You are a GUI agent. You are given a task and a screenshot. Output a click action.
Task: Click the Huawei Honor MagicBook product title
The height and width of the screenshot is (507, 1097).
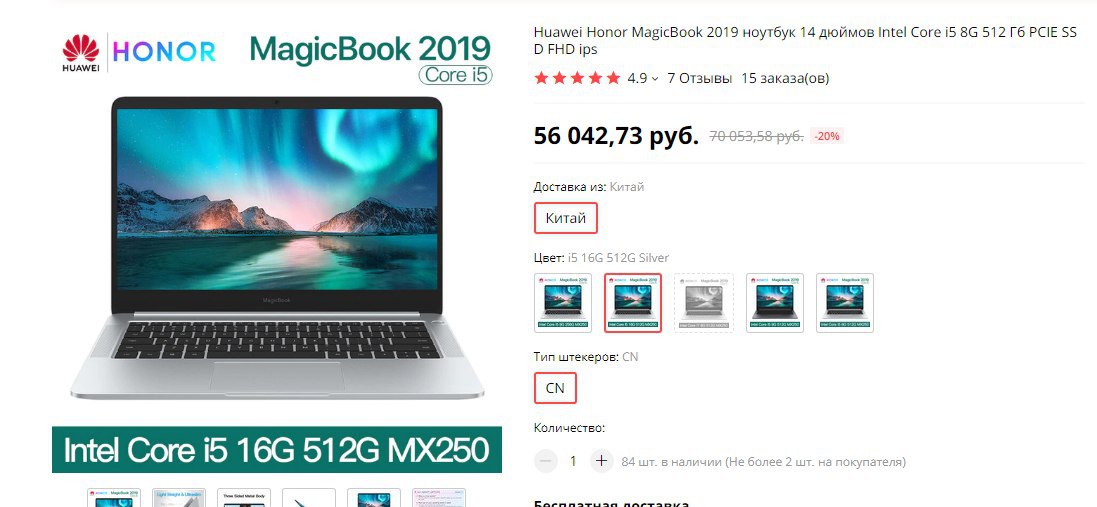(805, 41)
